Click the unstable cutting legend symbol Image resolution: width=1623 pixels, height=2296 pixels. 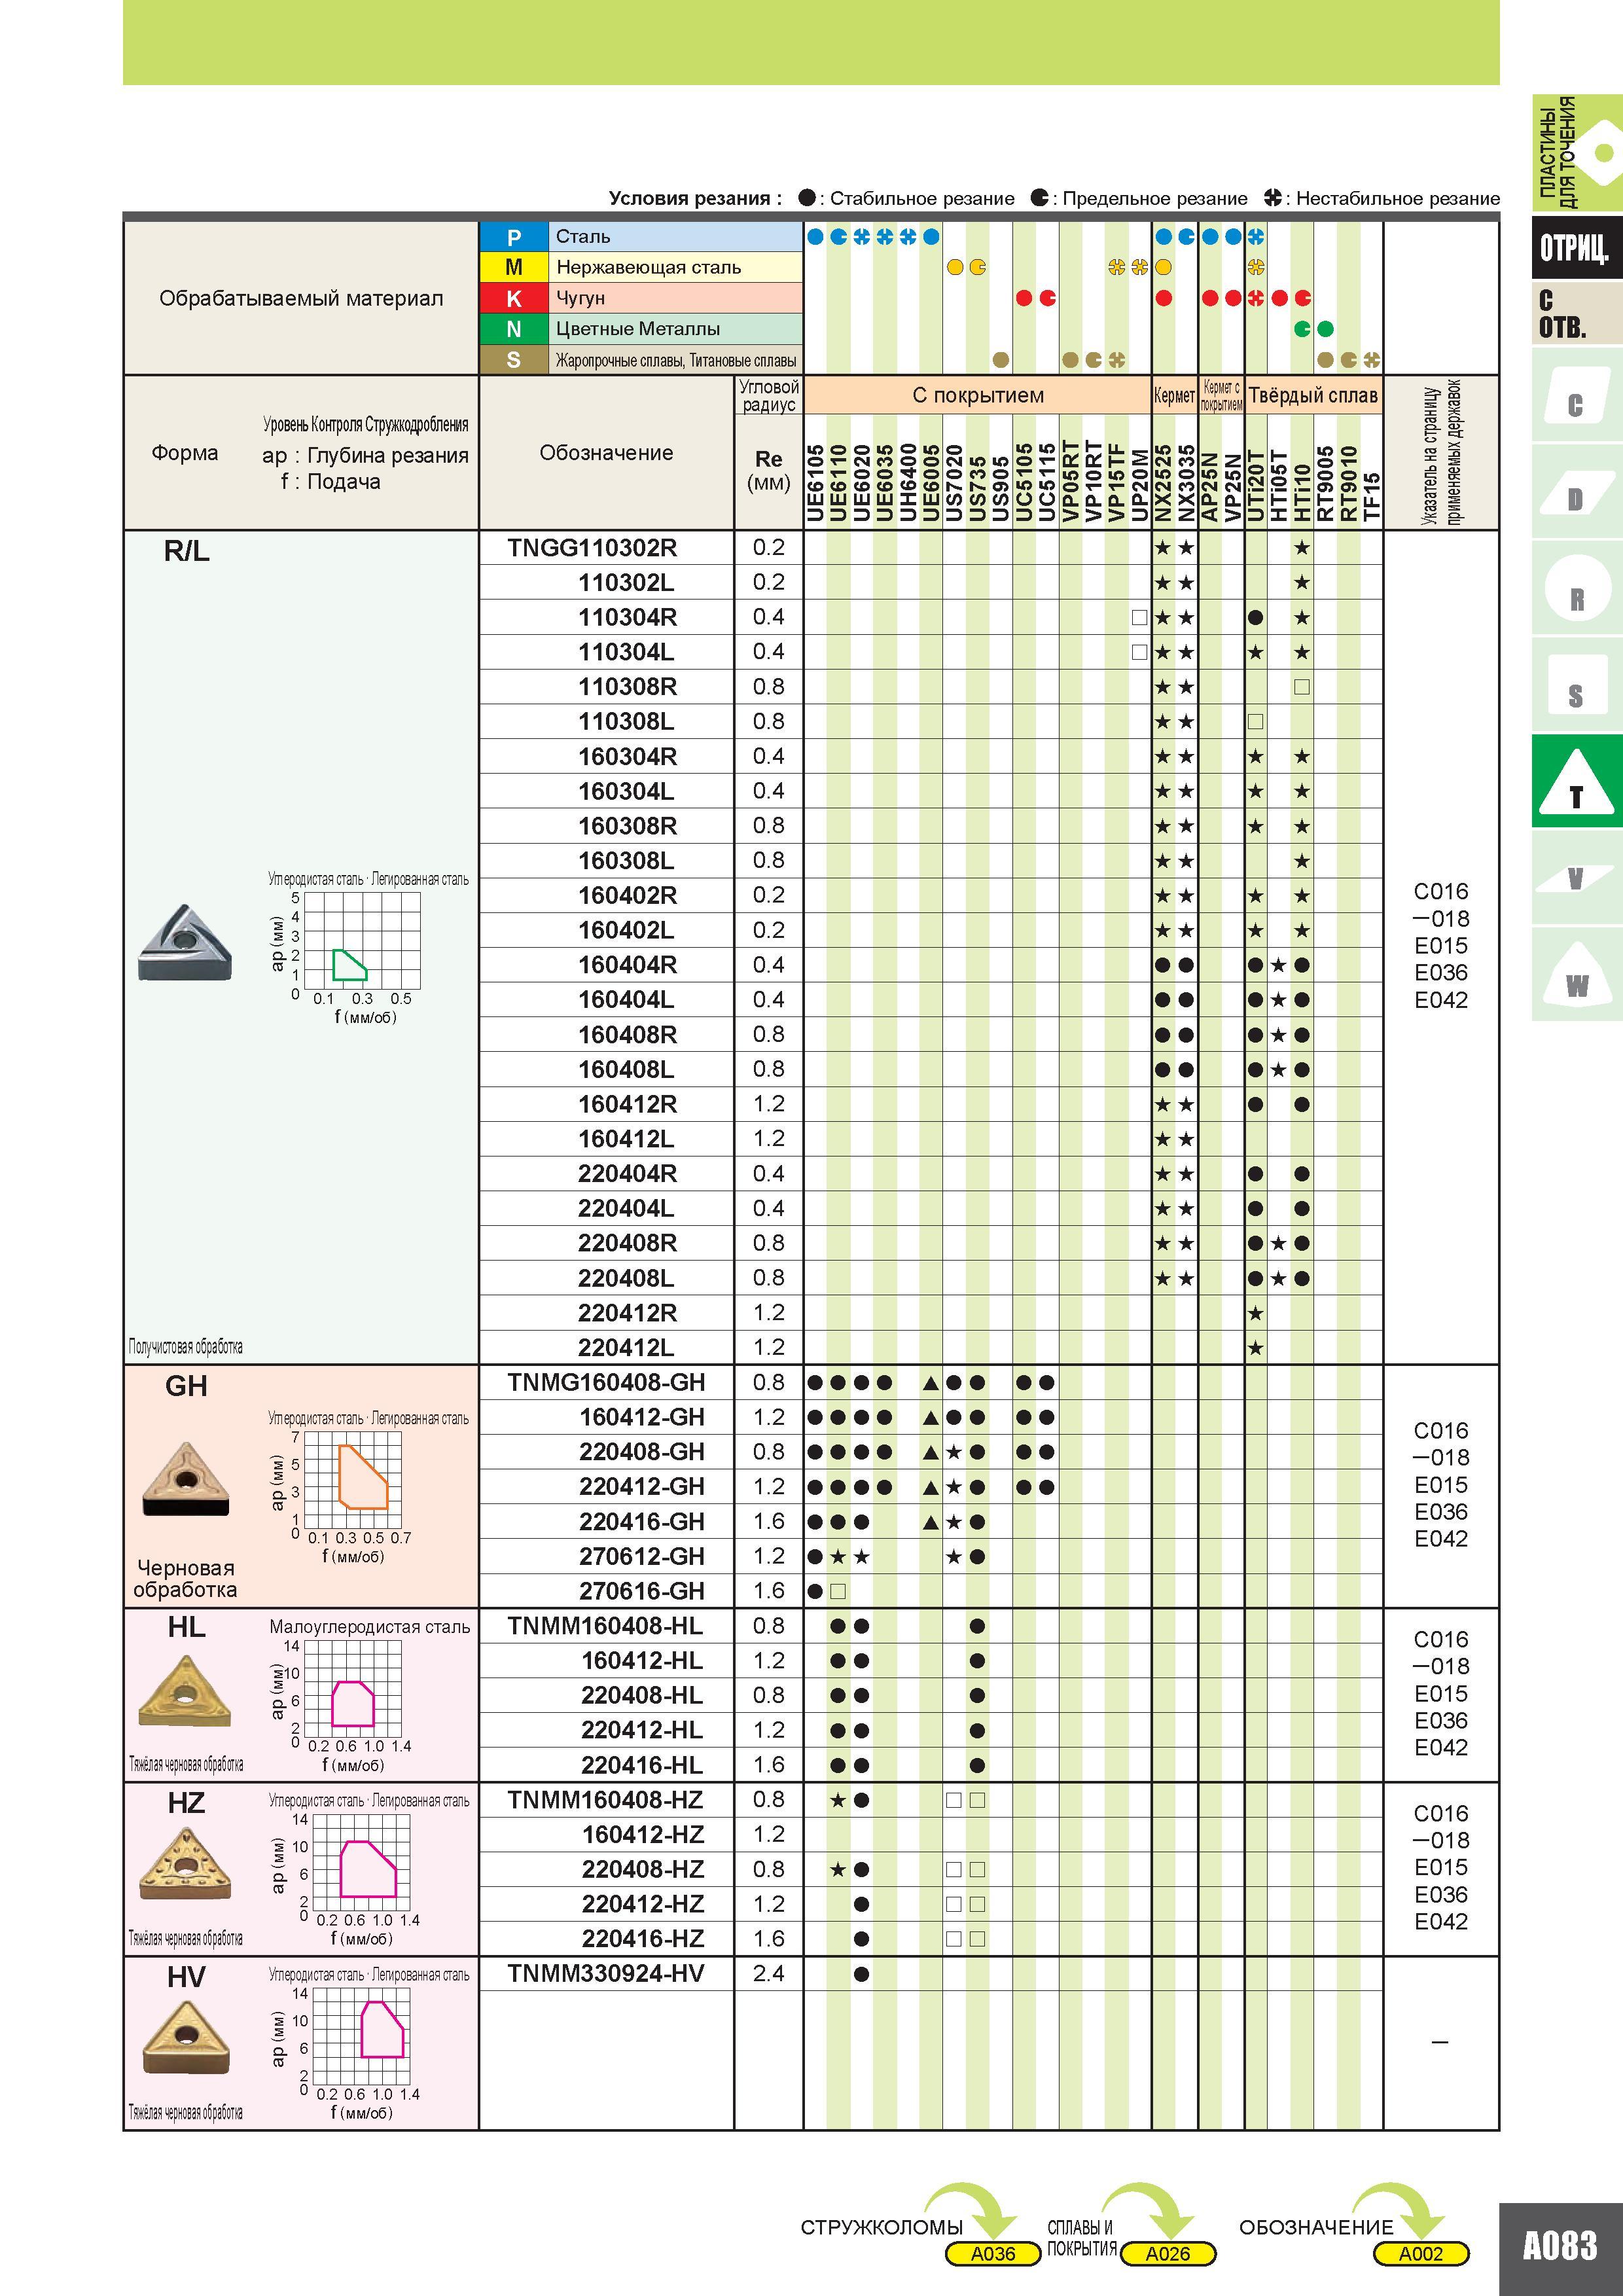coord(1272,197)
